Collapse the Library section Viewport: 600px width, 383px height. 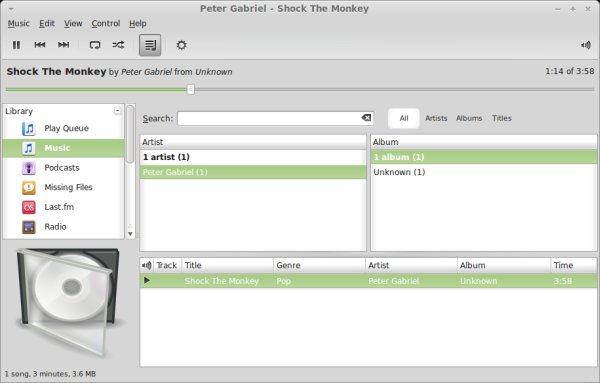(117, 111)
